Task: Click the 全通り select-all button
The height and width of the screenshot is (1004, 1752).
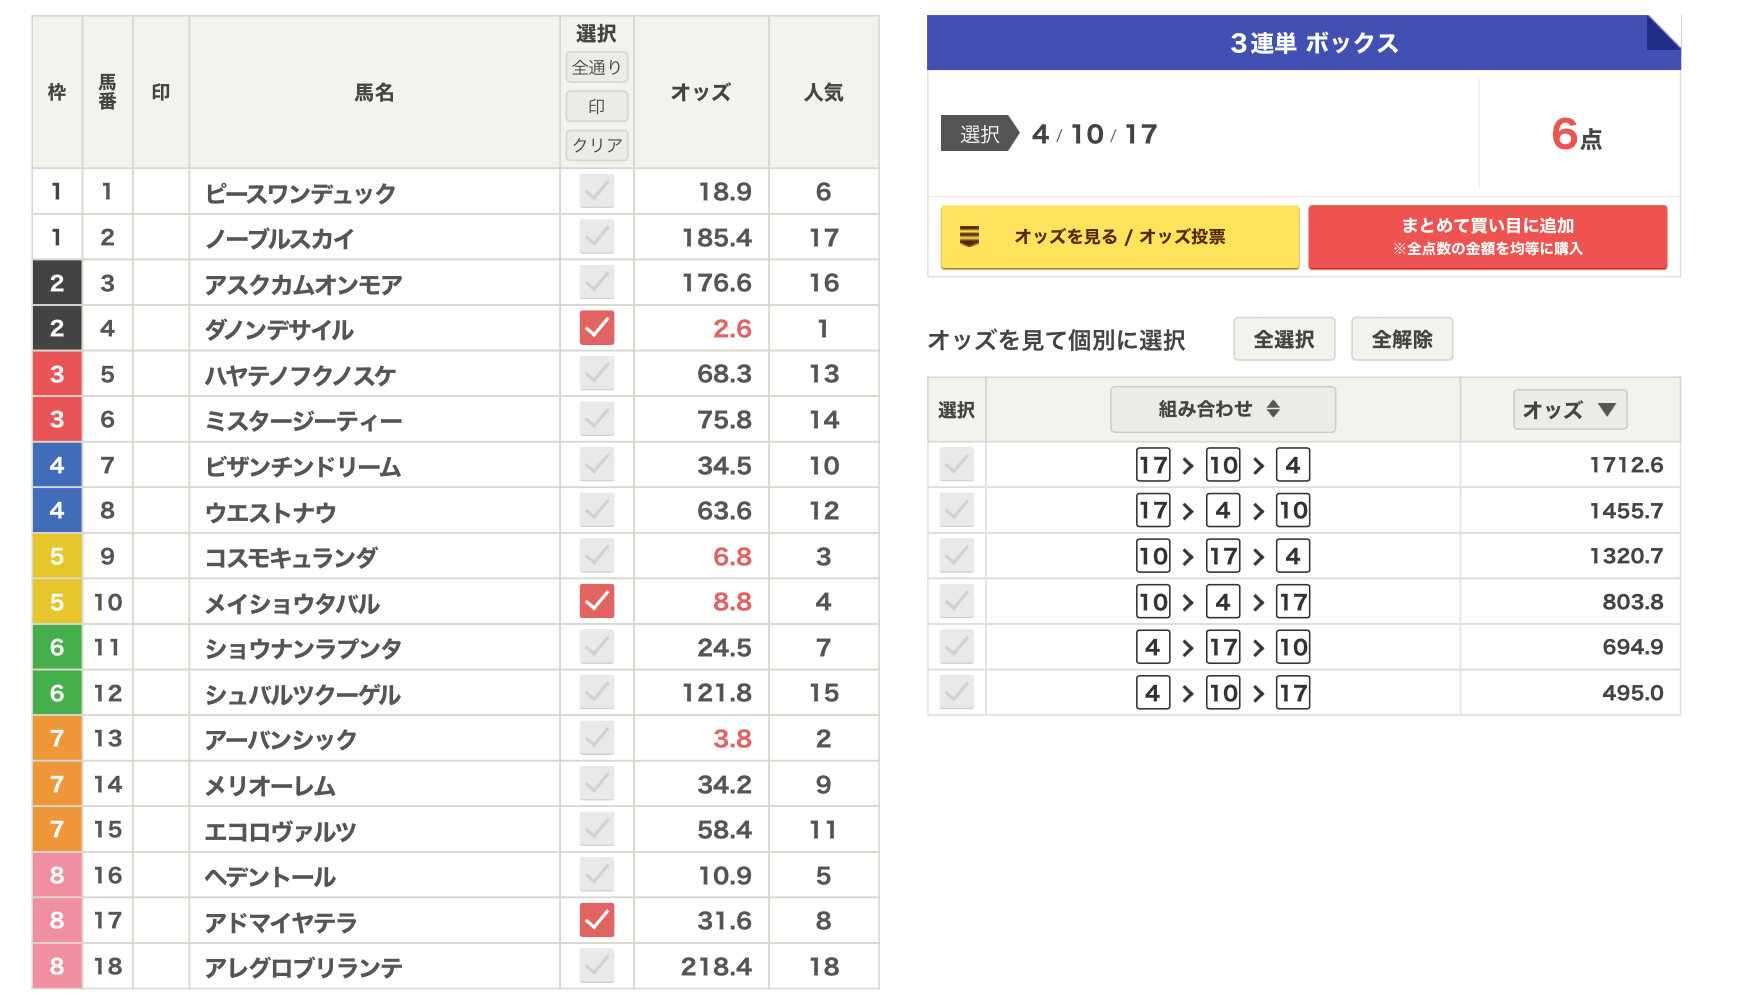Action: click(597, 68)
